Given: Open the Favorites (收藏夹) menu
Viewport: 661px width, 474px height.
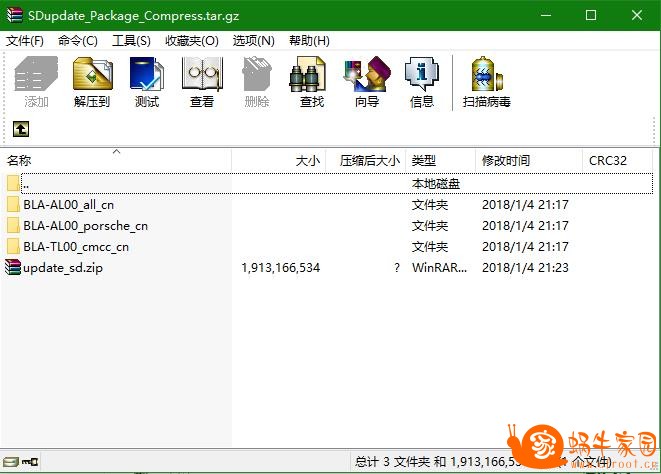Looking at the screenshot, I should tap(192, 41).
